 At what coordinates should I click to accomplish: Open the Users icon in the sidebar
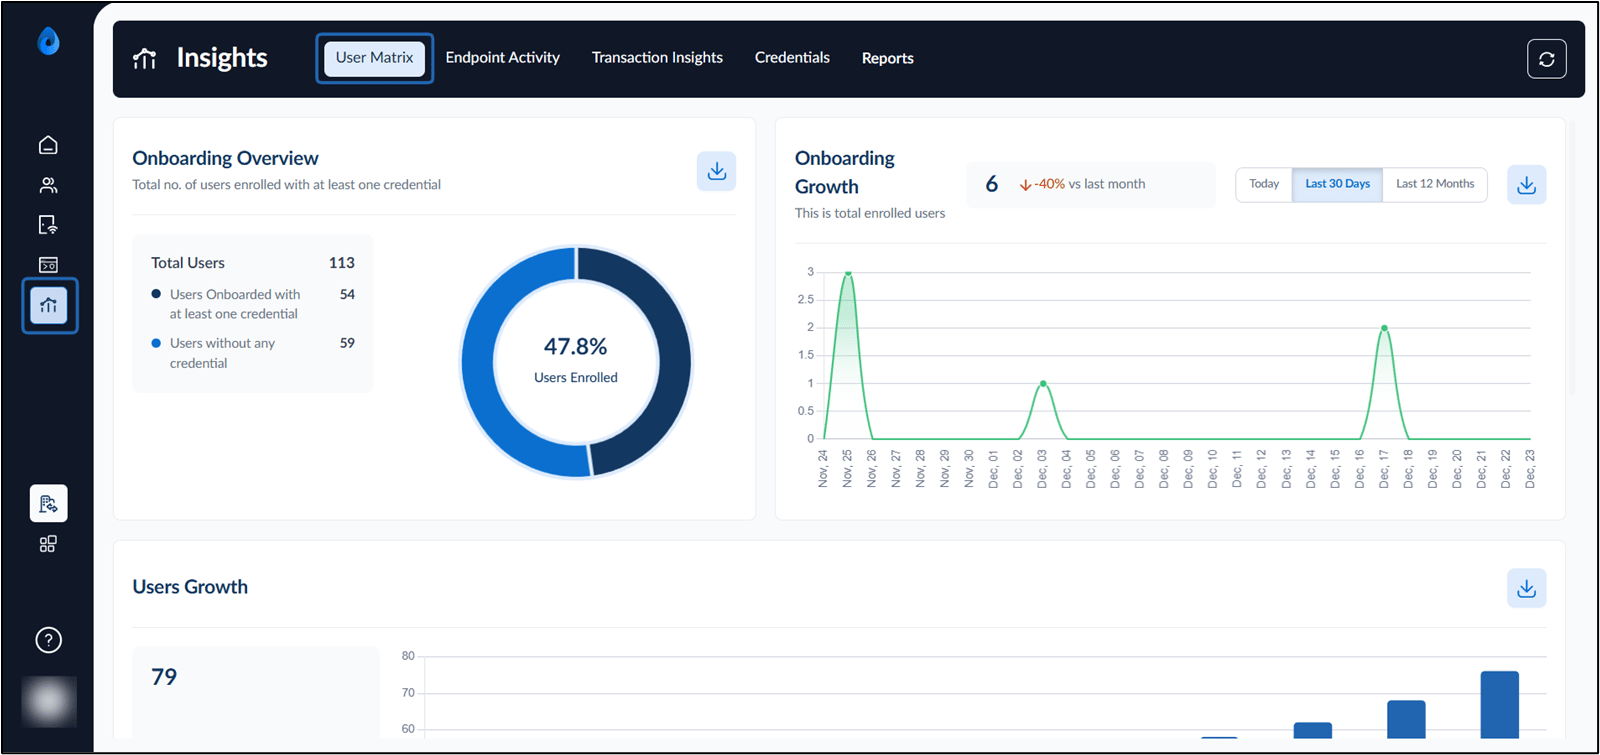coord(48,185)
